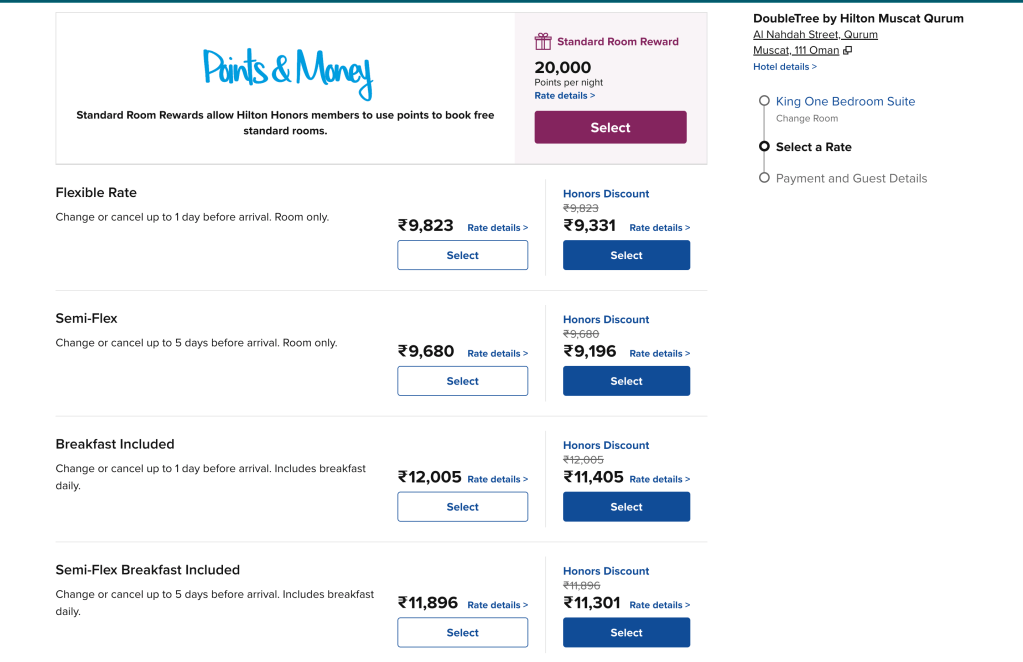Screen dimensions: 1023x662
Task: Click the Points & Money logo
Action: click(x=287, y=71)
